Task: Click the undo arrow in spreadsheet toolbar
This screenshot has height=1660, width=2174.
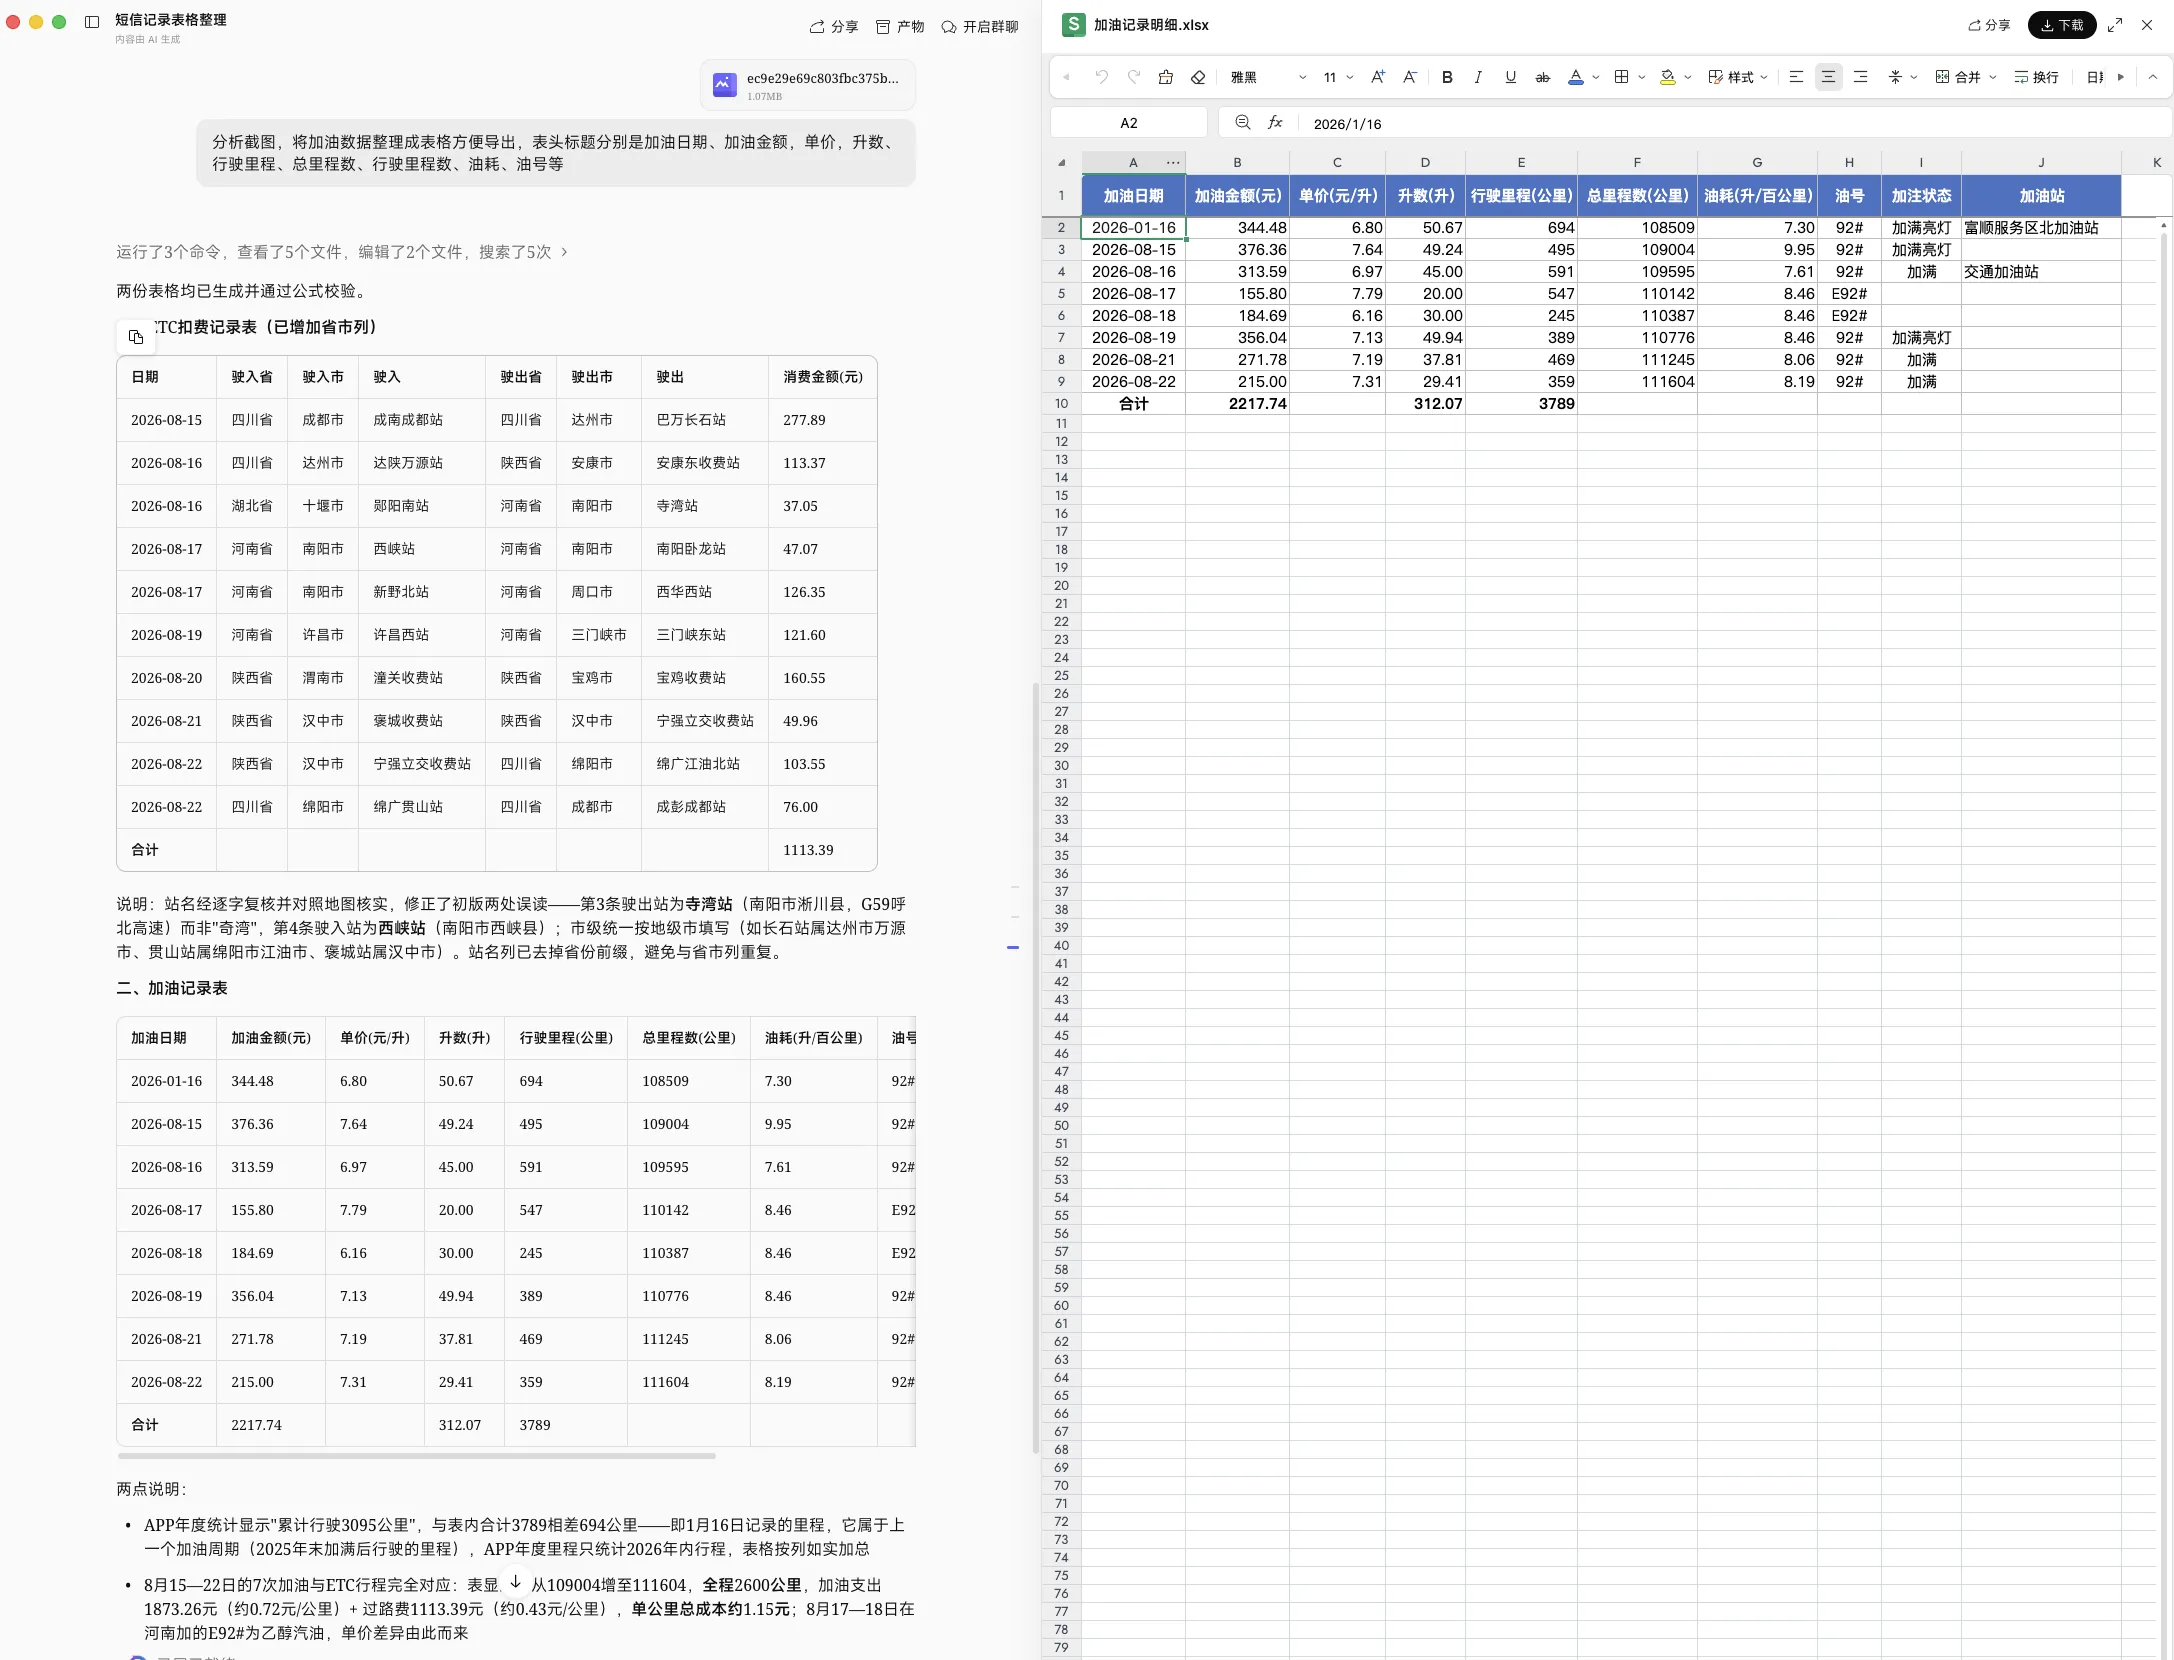Action: 1101,77
